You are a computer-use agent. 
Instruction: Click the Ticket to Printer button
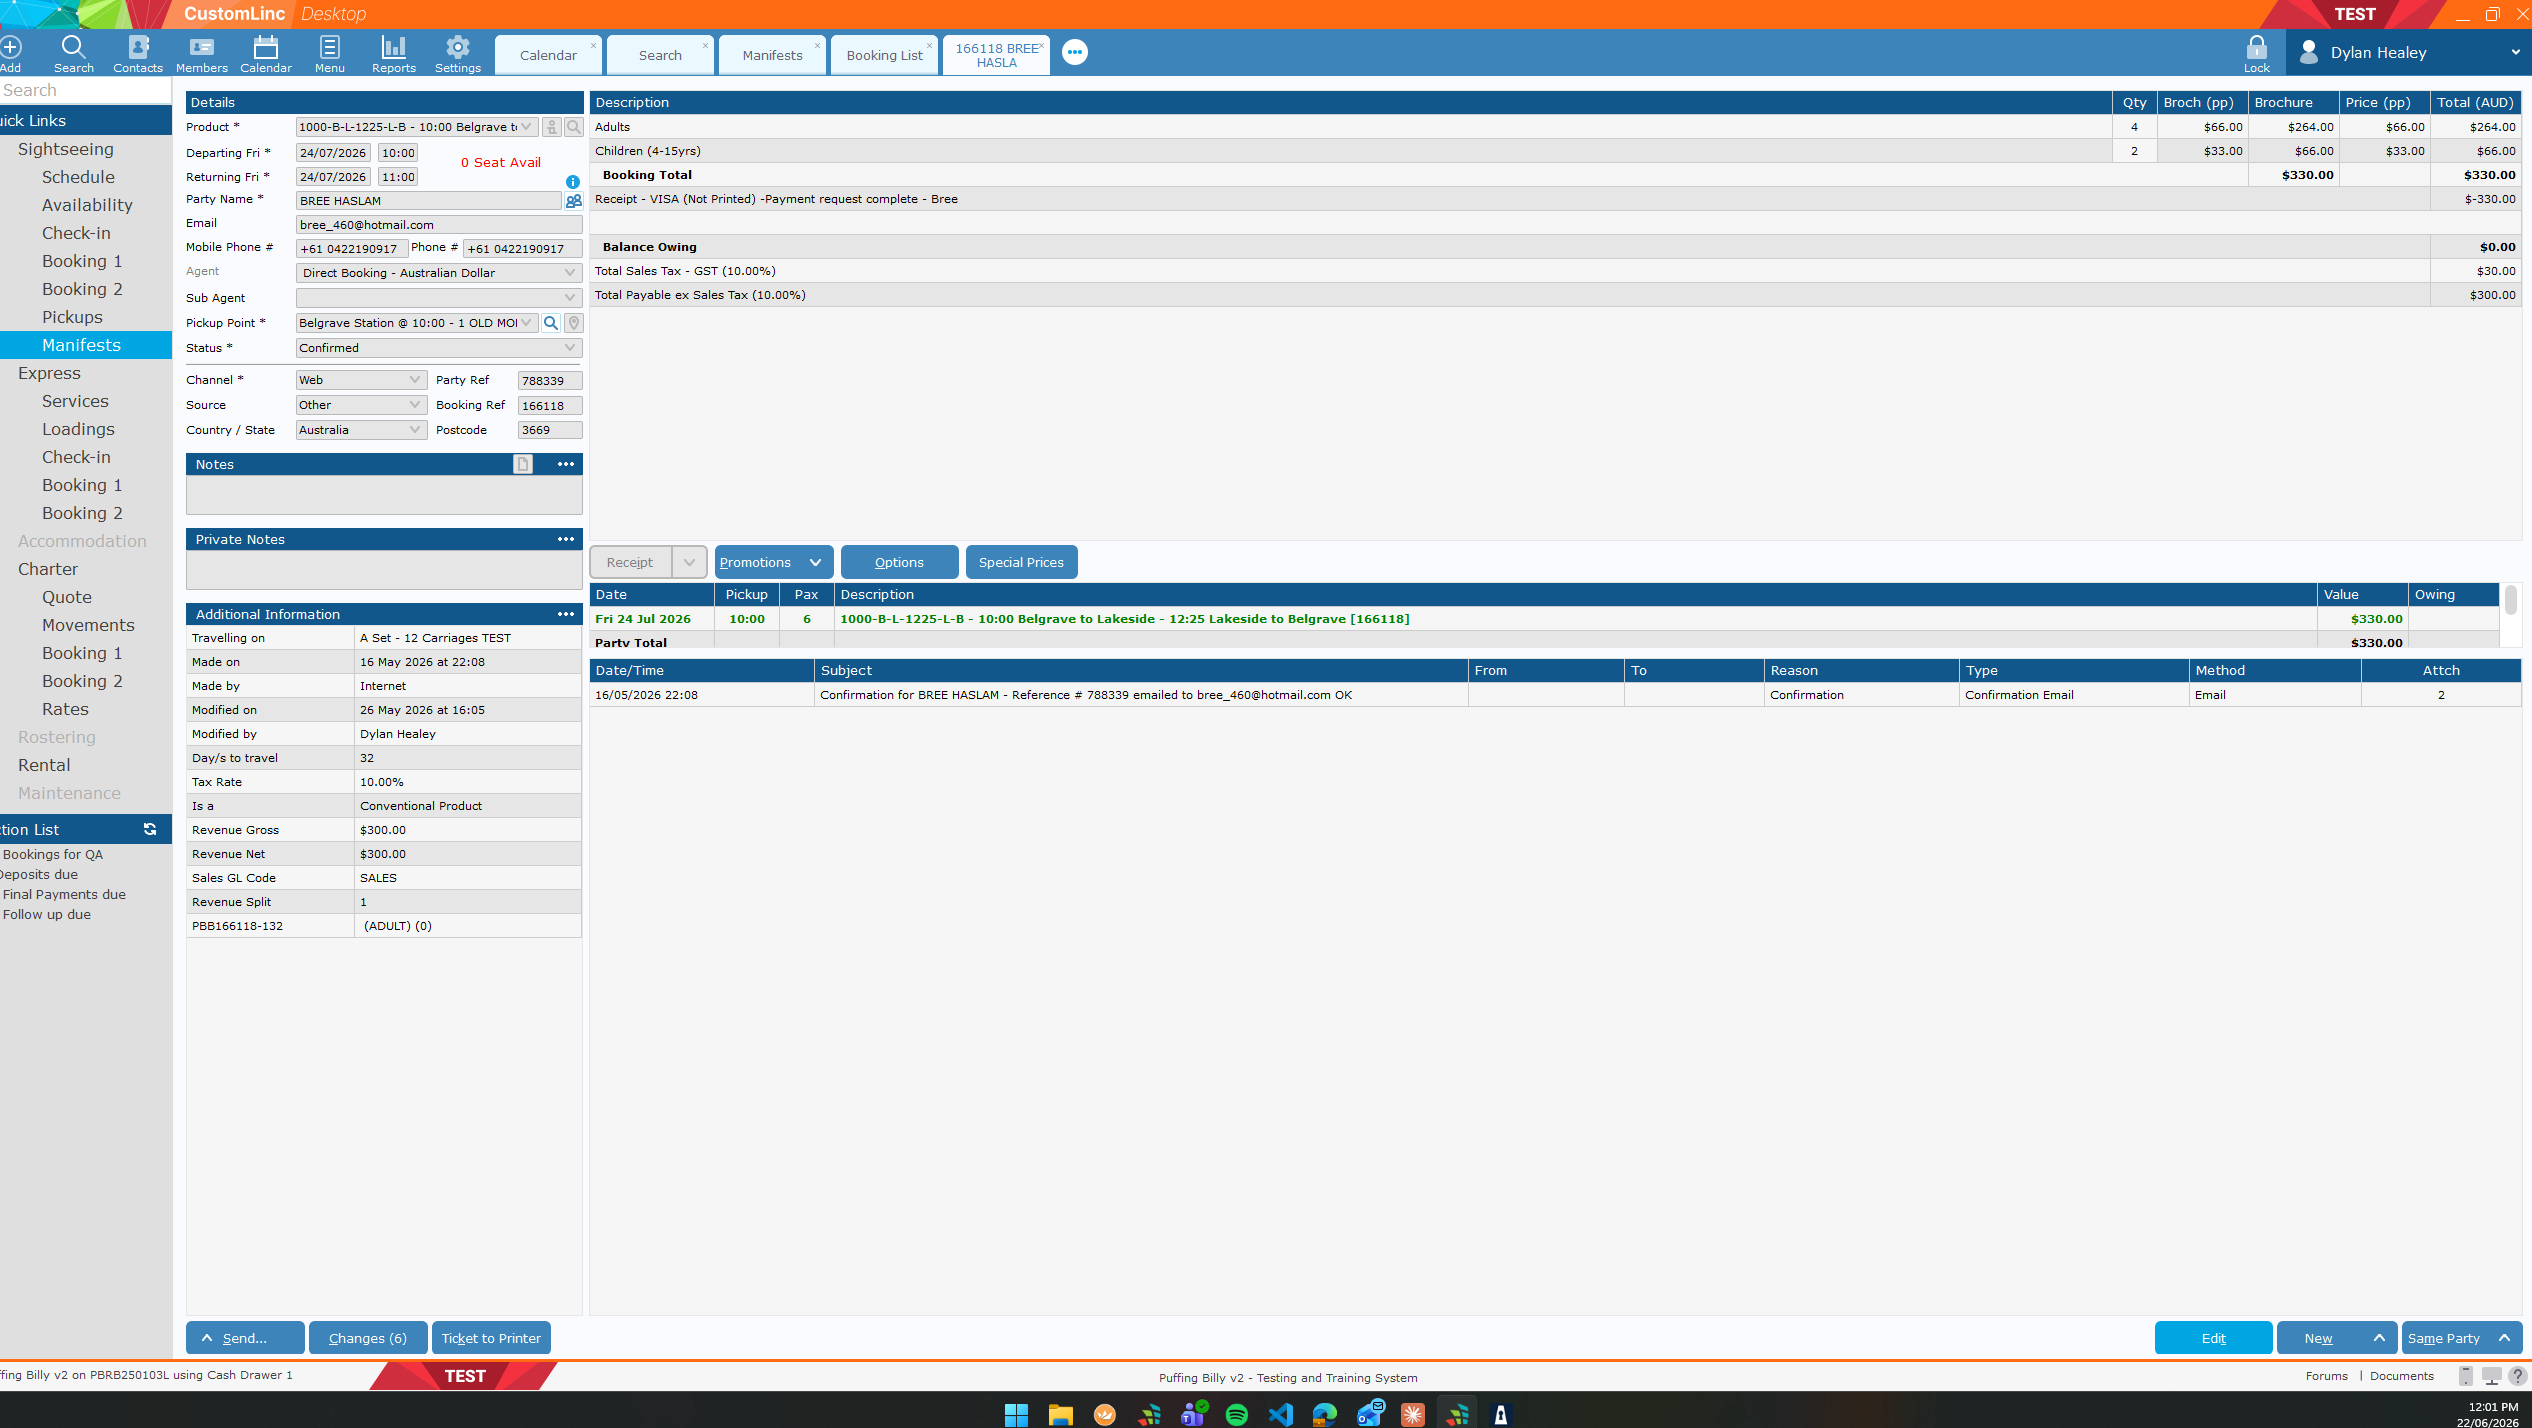490,1338
